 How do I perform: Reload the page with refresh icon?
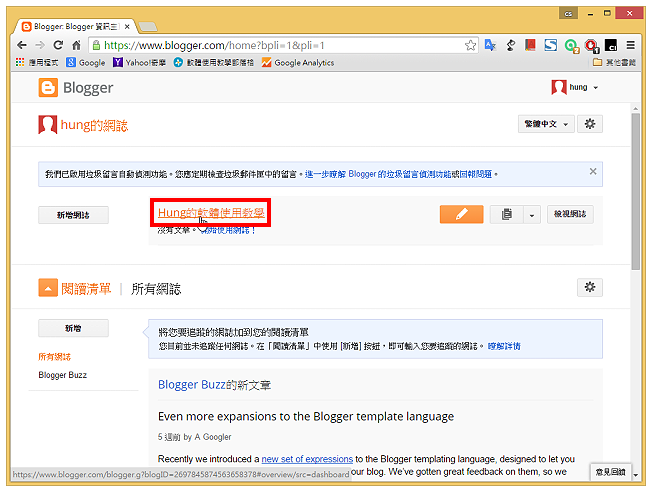click(58, 45)
